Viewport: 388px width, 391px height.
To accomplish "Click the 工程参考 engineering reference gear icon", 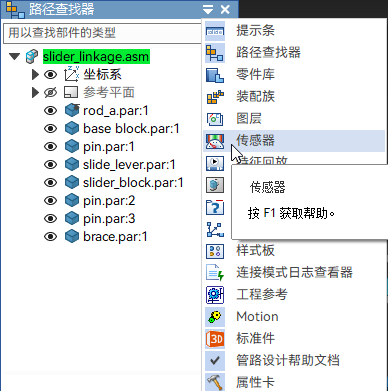I will pyautogui.click(x=215, y=295).
